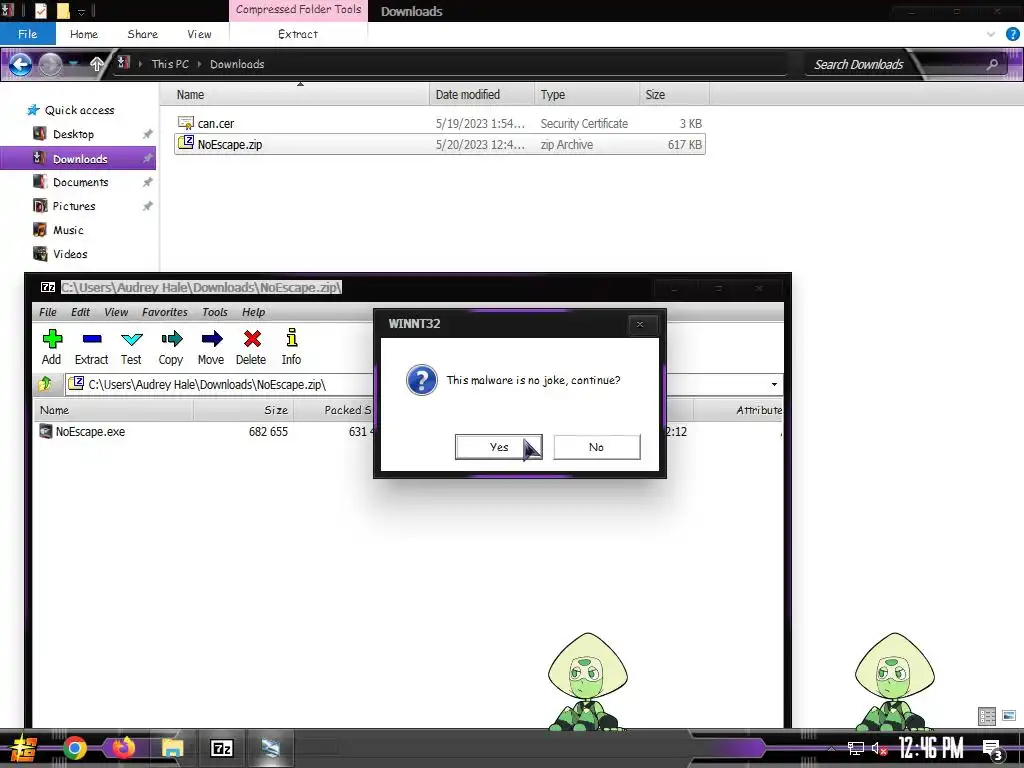Sort Explorer files by Date modified
1024x768 pixels.
coord(481,95)
